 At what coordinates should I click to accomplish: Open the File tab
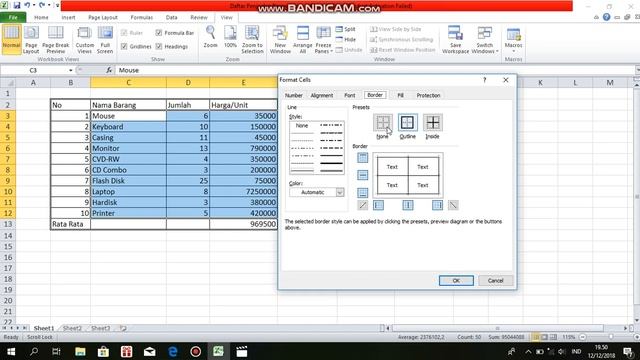pyautogui.click(x=13, y=18)
